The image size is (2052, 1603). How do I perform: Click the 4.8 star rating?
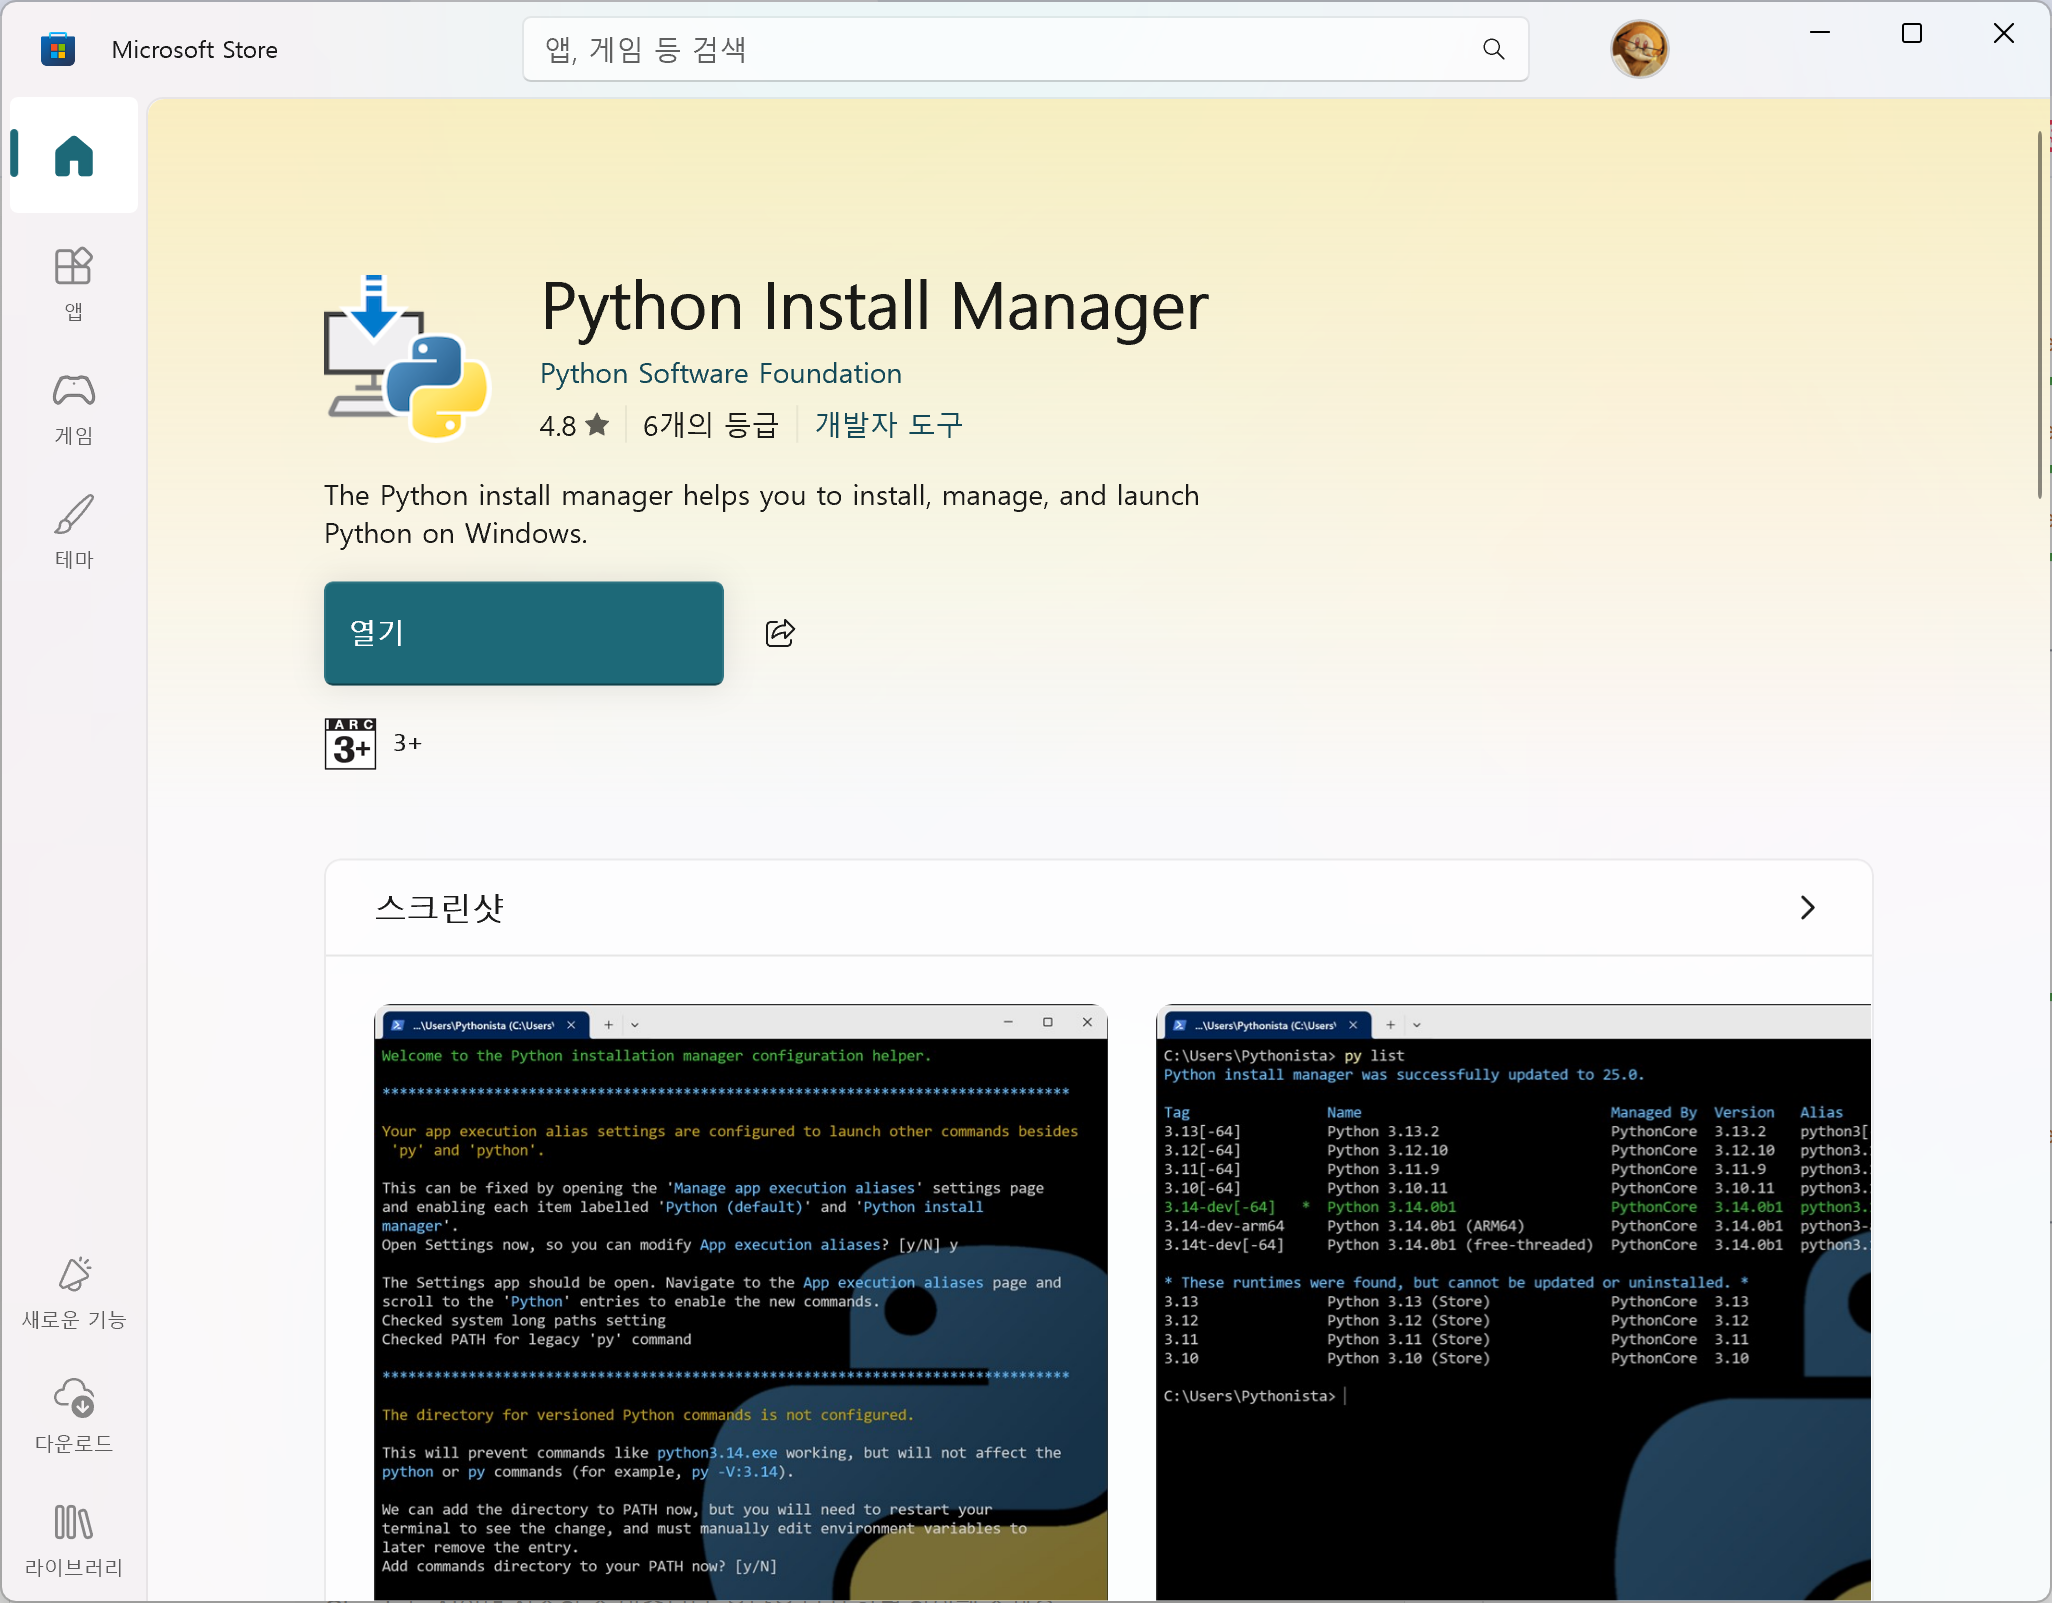point(574,425)
